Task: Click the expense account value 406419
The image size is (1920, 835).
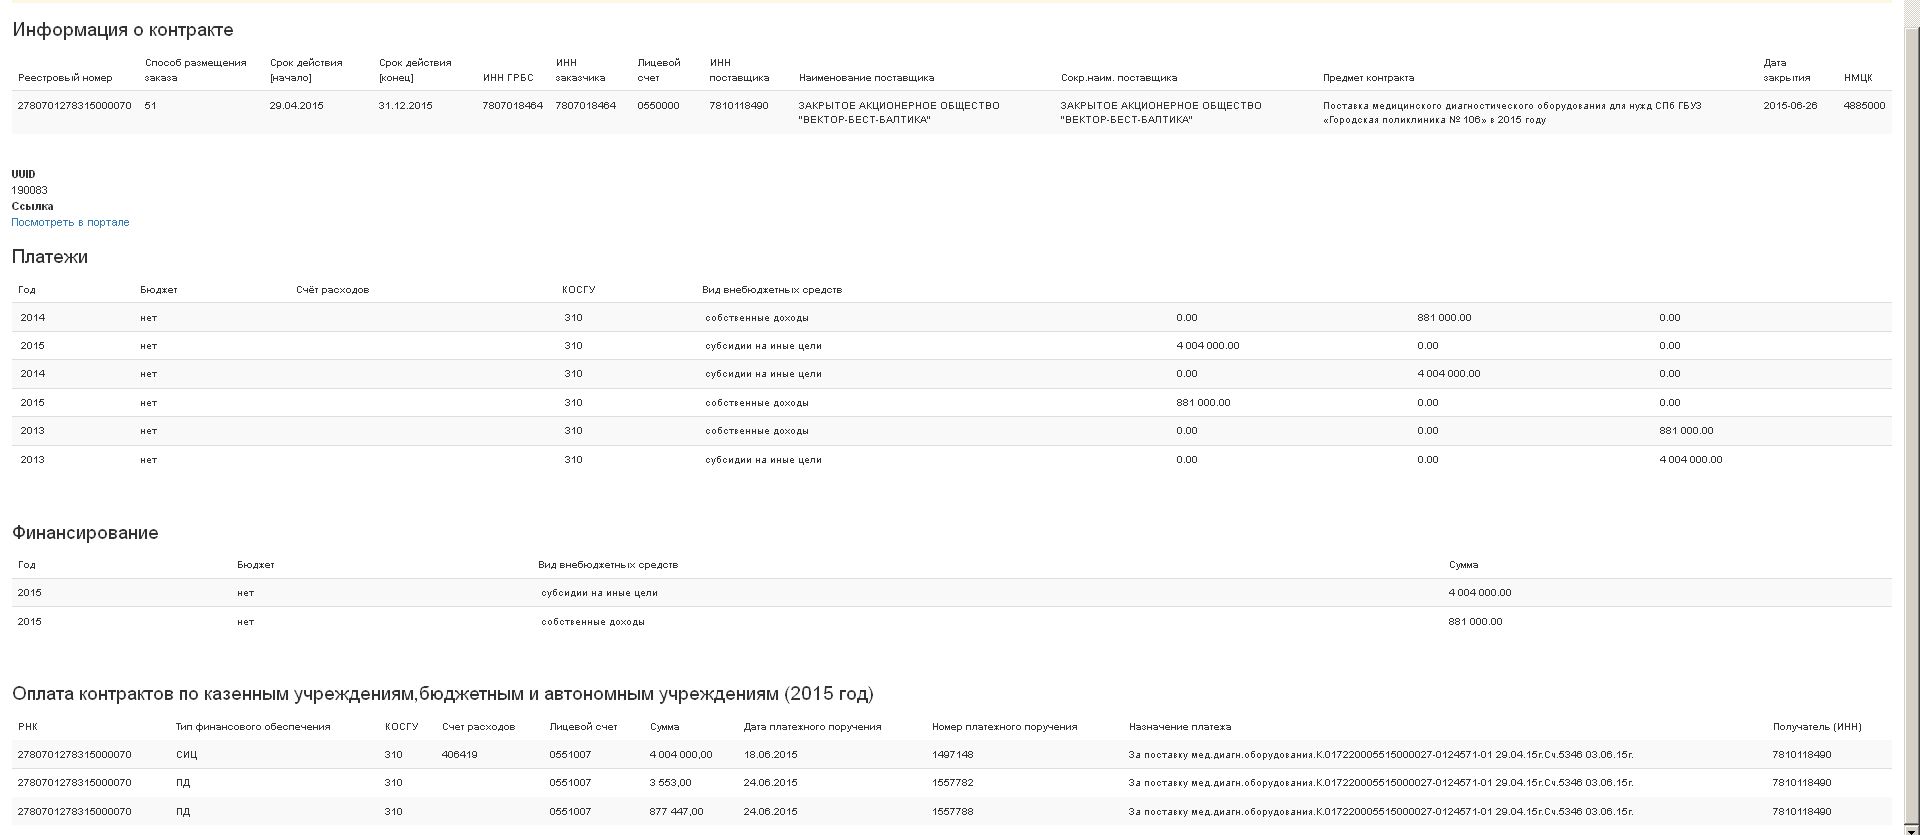Action: (459, 754)
